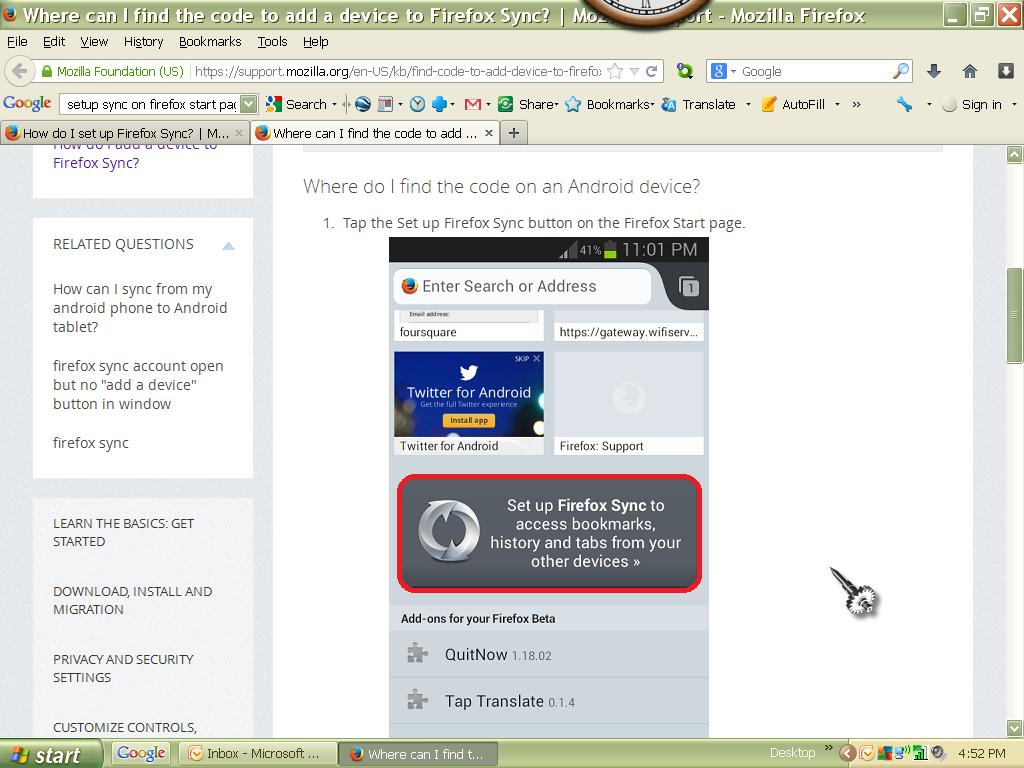This screenshot has width=1024, height=768.
Task: Open the AutoFill dropdown arrow
Action: pyautogui.click(x=837, y=104)
